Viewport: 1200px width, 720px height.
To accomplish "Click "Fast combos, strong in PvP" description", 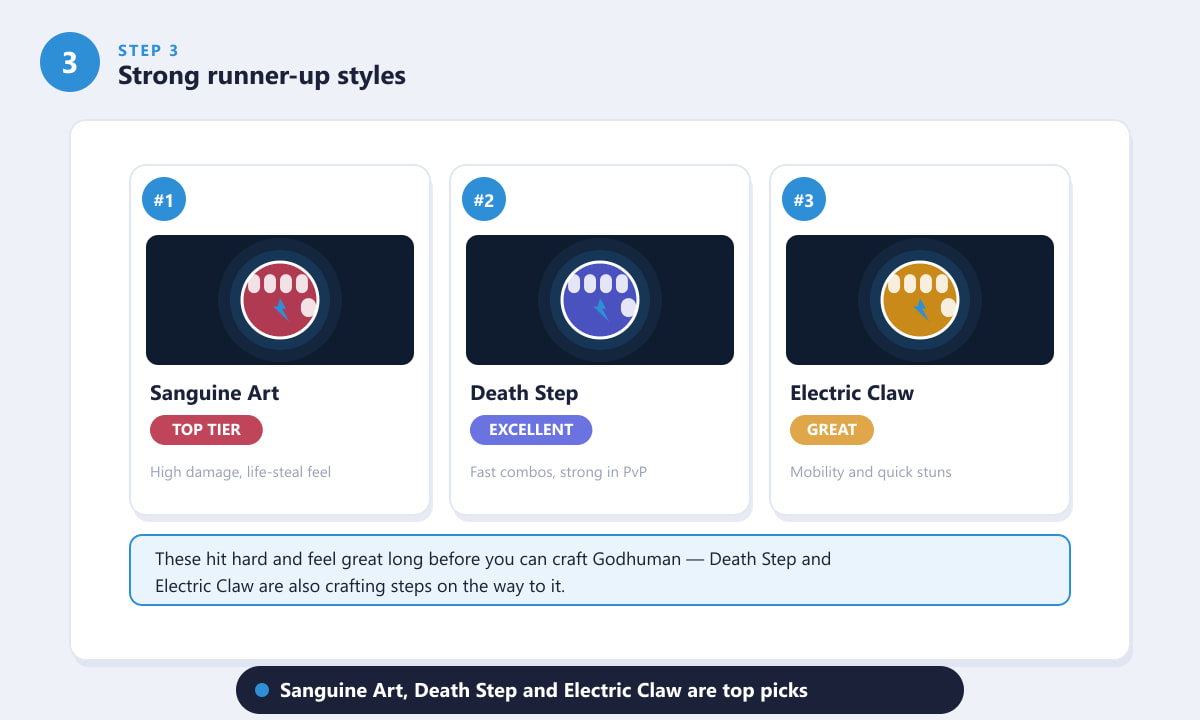I will pos(559,472).
